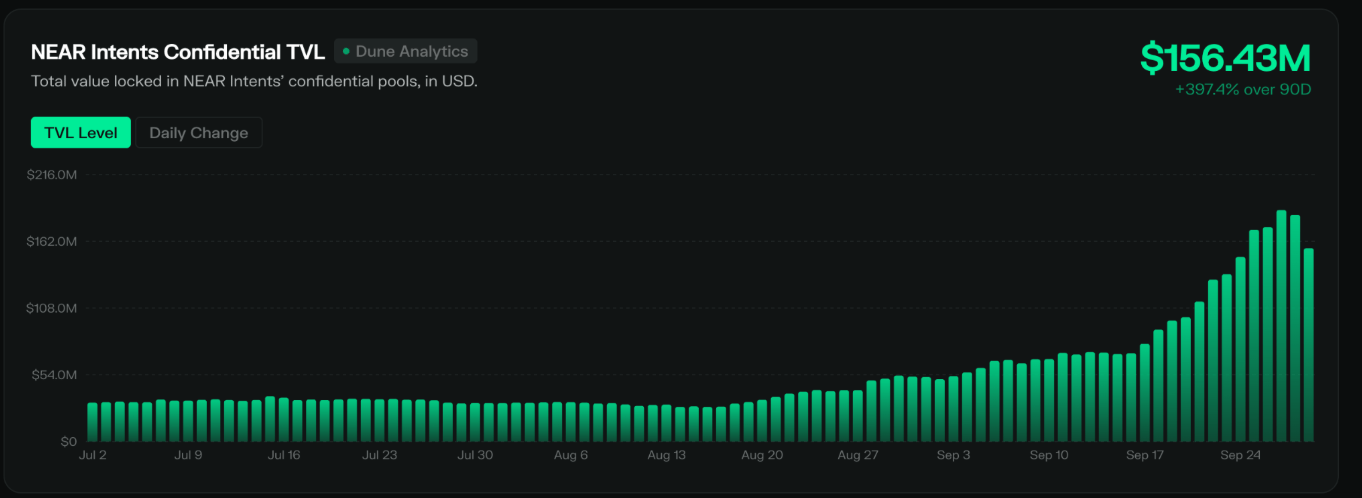The width and height of the screenshot is (1362, 498).
Task: Click the +397.4% over 90D label
Action: tap(1243, 90)
